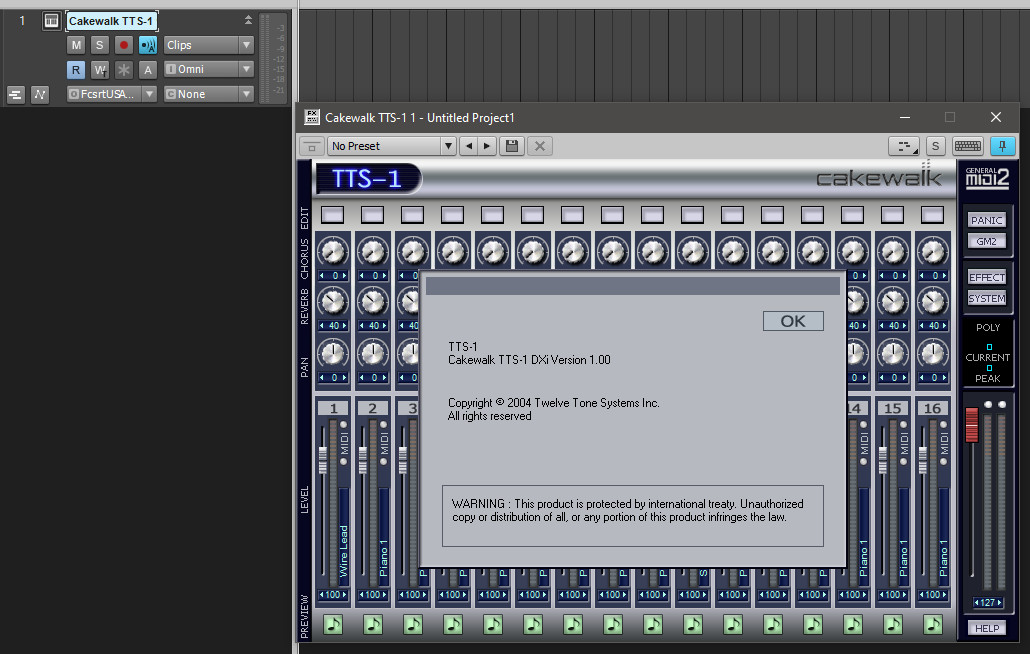The width and height of the screenshot is (1030, 654).
Task: Click the EDIT button for part 16
Action: pyautogui.click(x=932, y=215)
